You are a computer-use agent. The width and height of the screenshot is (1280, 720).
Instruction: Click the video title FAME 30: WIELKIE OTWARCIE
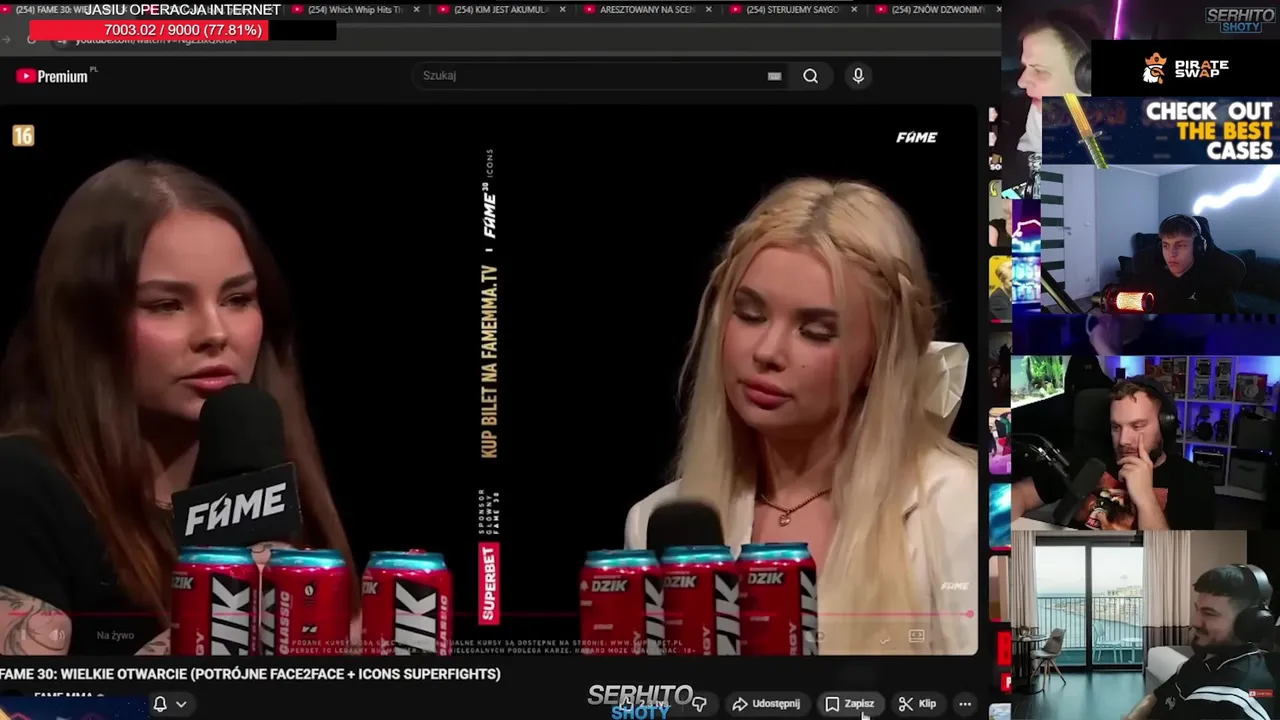click(250, 674)
